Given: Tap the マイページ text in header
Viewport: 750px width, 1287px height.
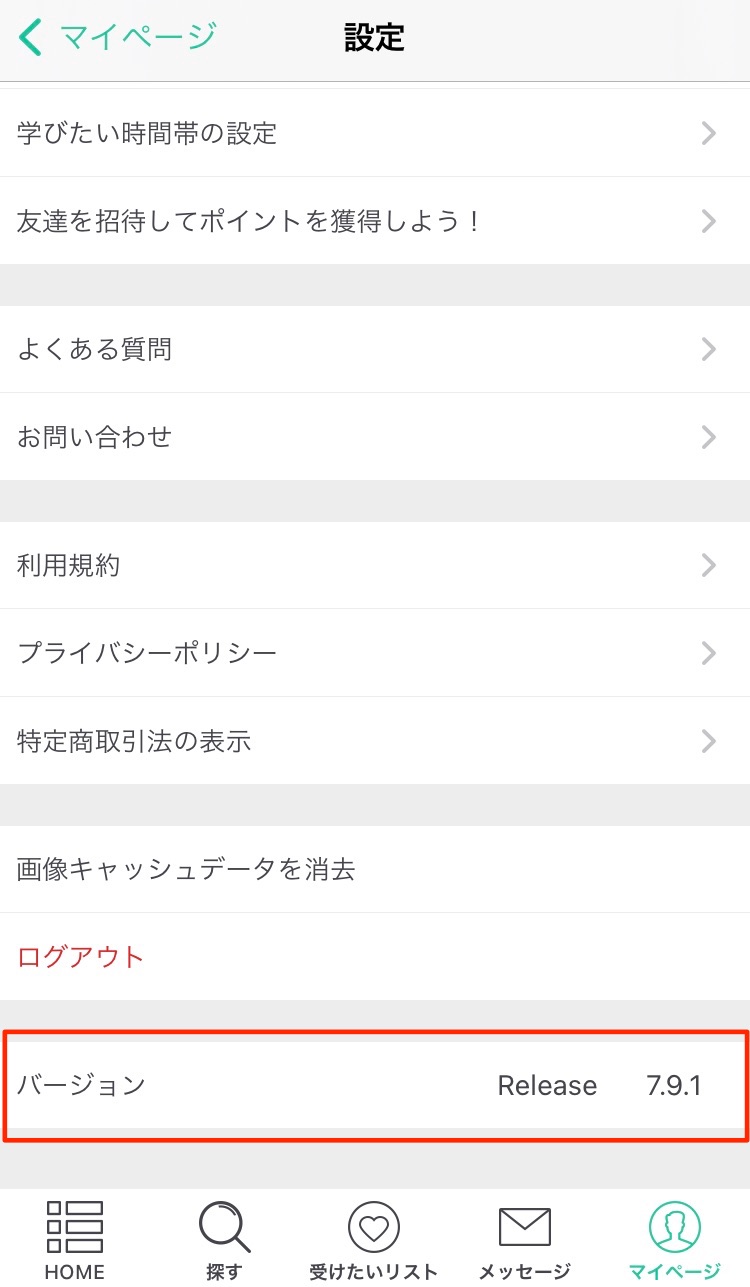Looking at the screenshot, I should pyautogui.click(x=138, y=37).
